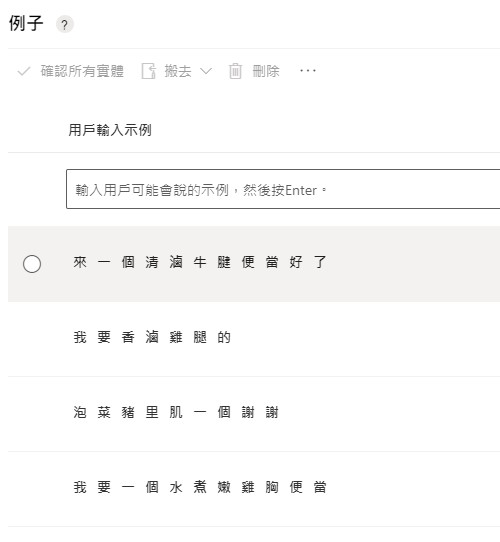The image size is (500, 542).
Task: Click the 確認所有實體 text button
Action: coord(82,71)
